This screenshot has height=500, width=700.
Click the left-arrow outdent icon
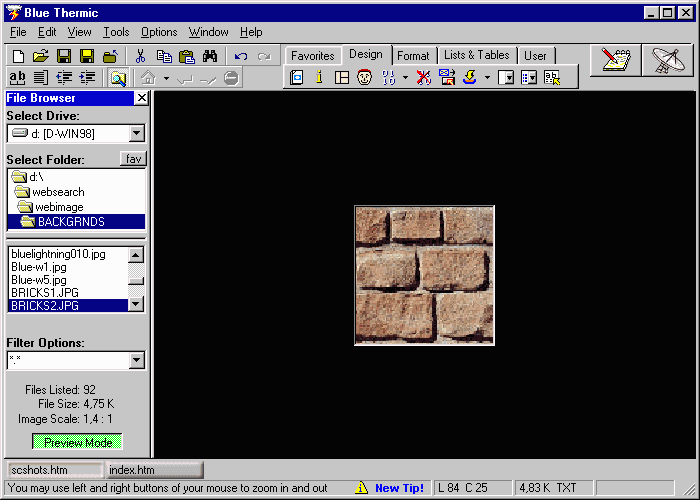pyautogui.click(x=64, y=78)
